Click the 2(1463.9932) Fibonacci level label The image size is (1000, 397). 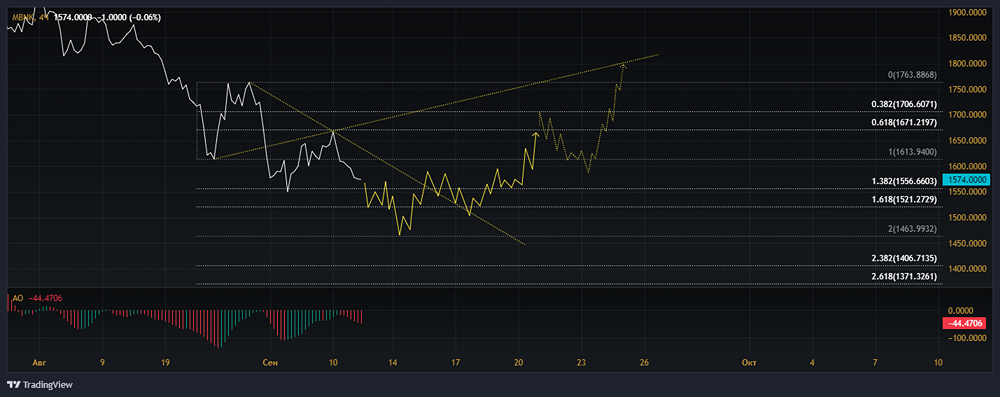coord(913,228)
